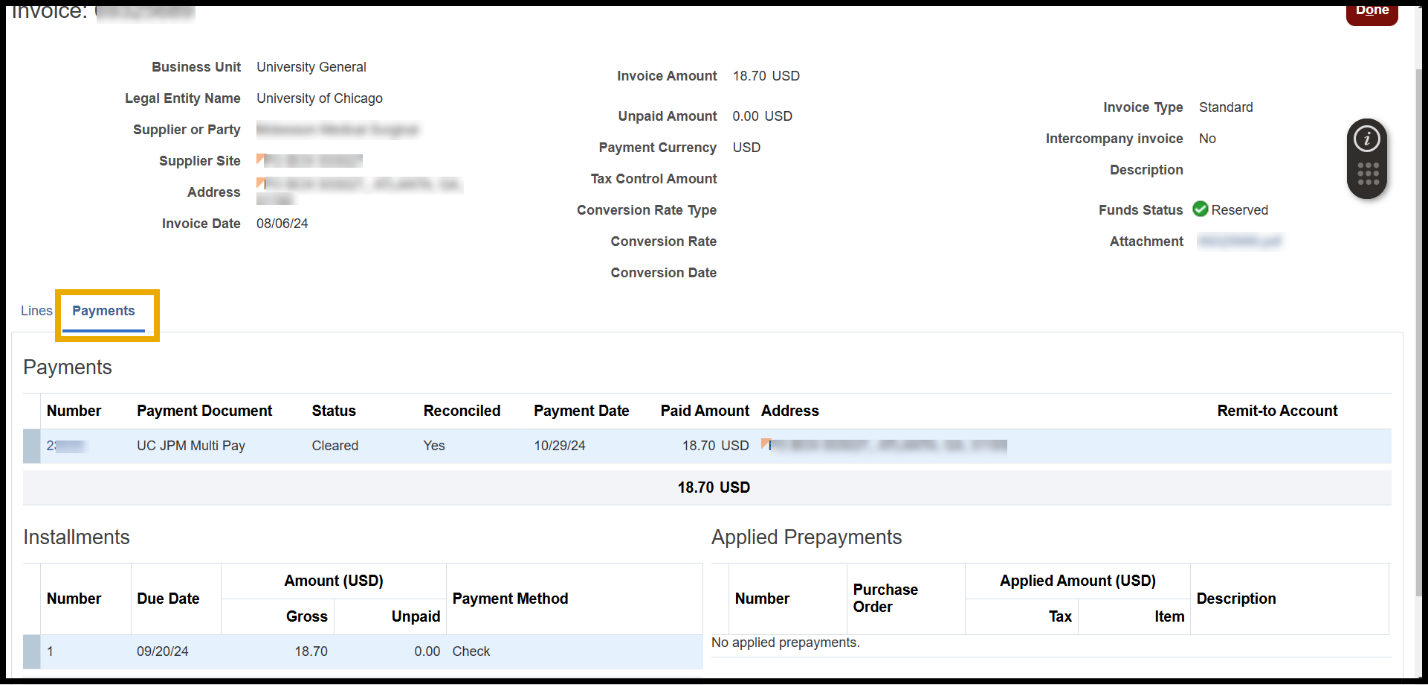Click the flag icon in payment row Address
Image resolution: width=1428 pixels, height=685 pixels.
[x=765, y=441]
